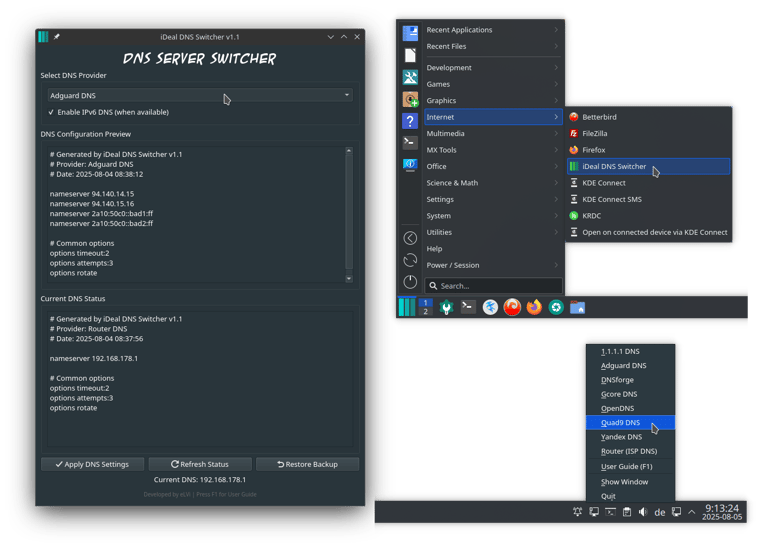Click the preview scrollbar down arrow
The image size is (768, 548).
click(x=349, y=279)
